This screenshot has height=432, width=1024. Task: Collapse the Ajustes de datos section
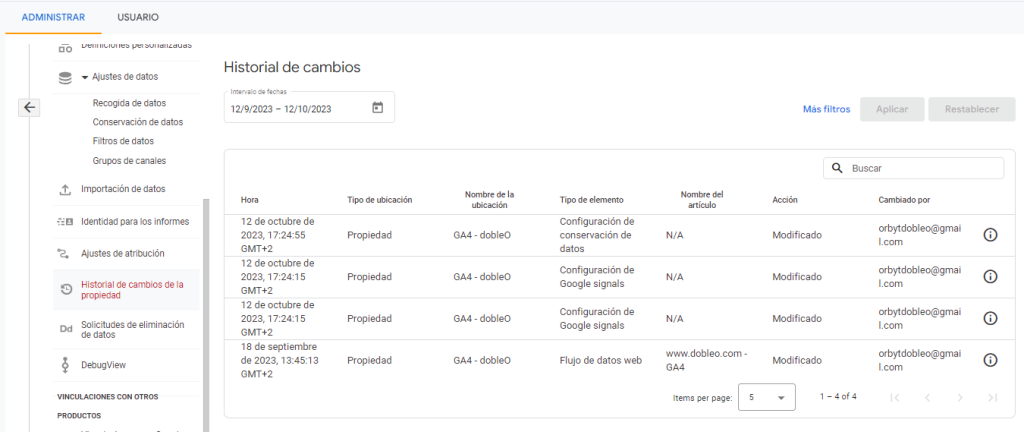point(86,77)
